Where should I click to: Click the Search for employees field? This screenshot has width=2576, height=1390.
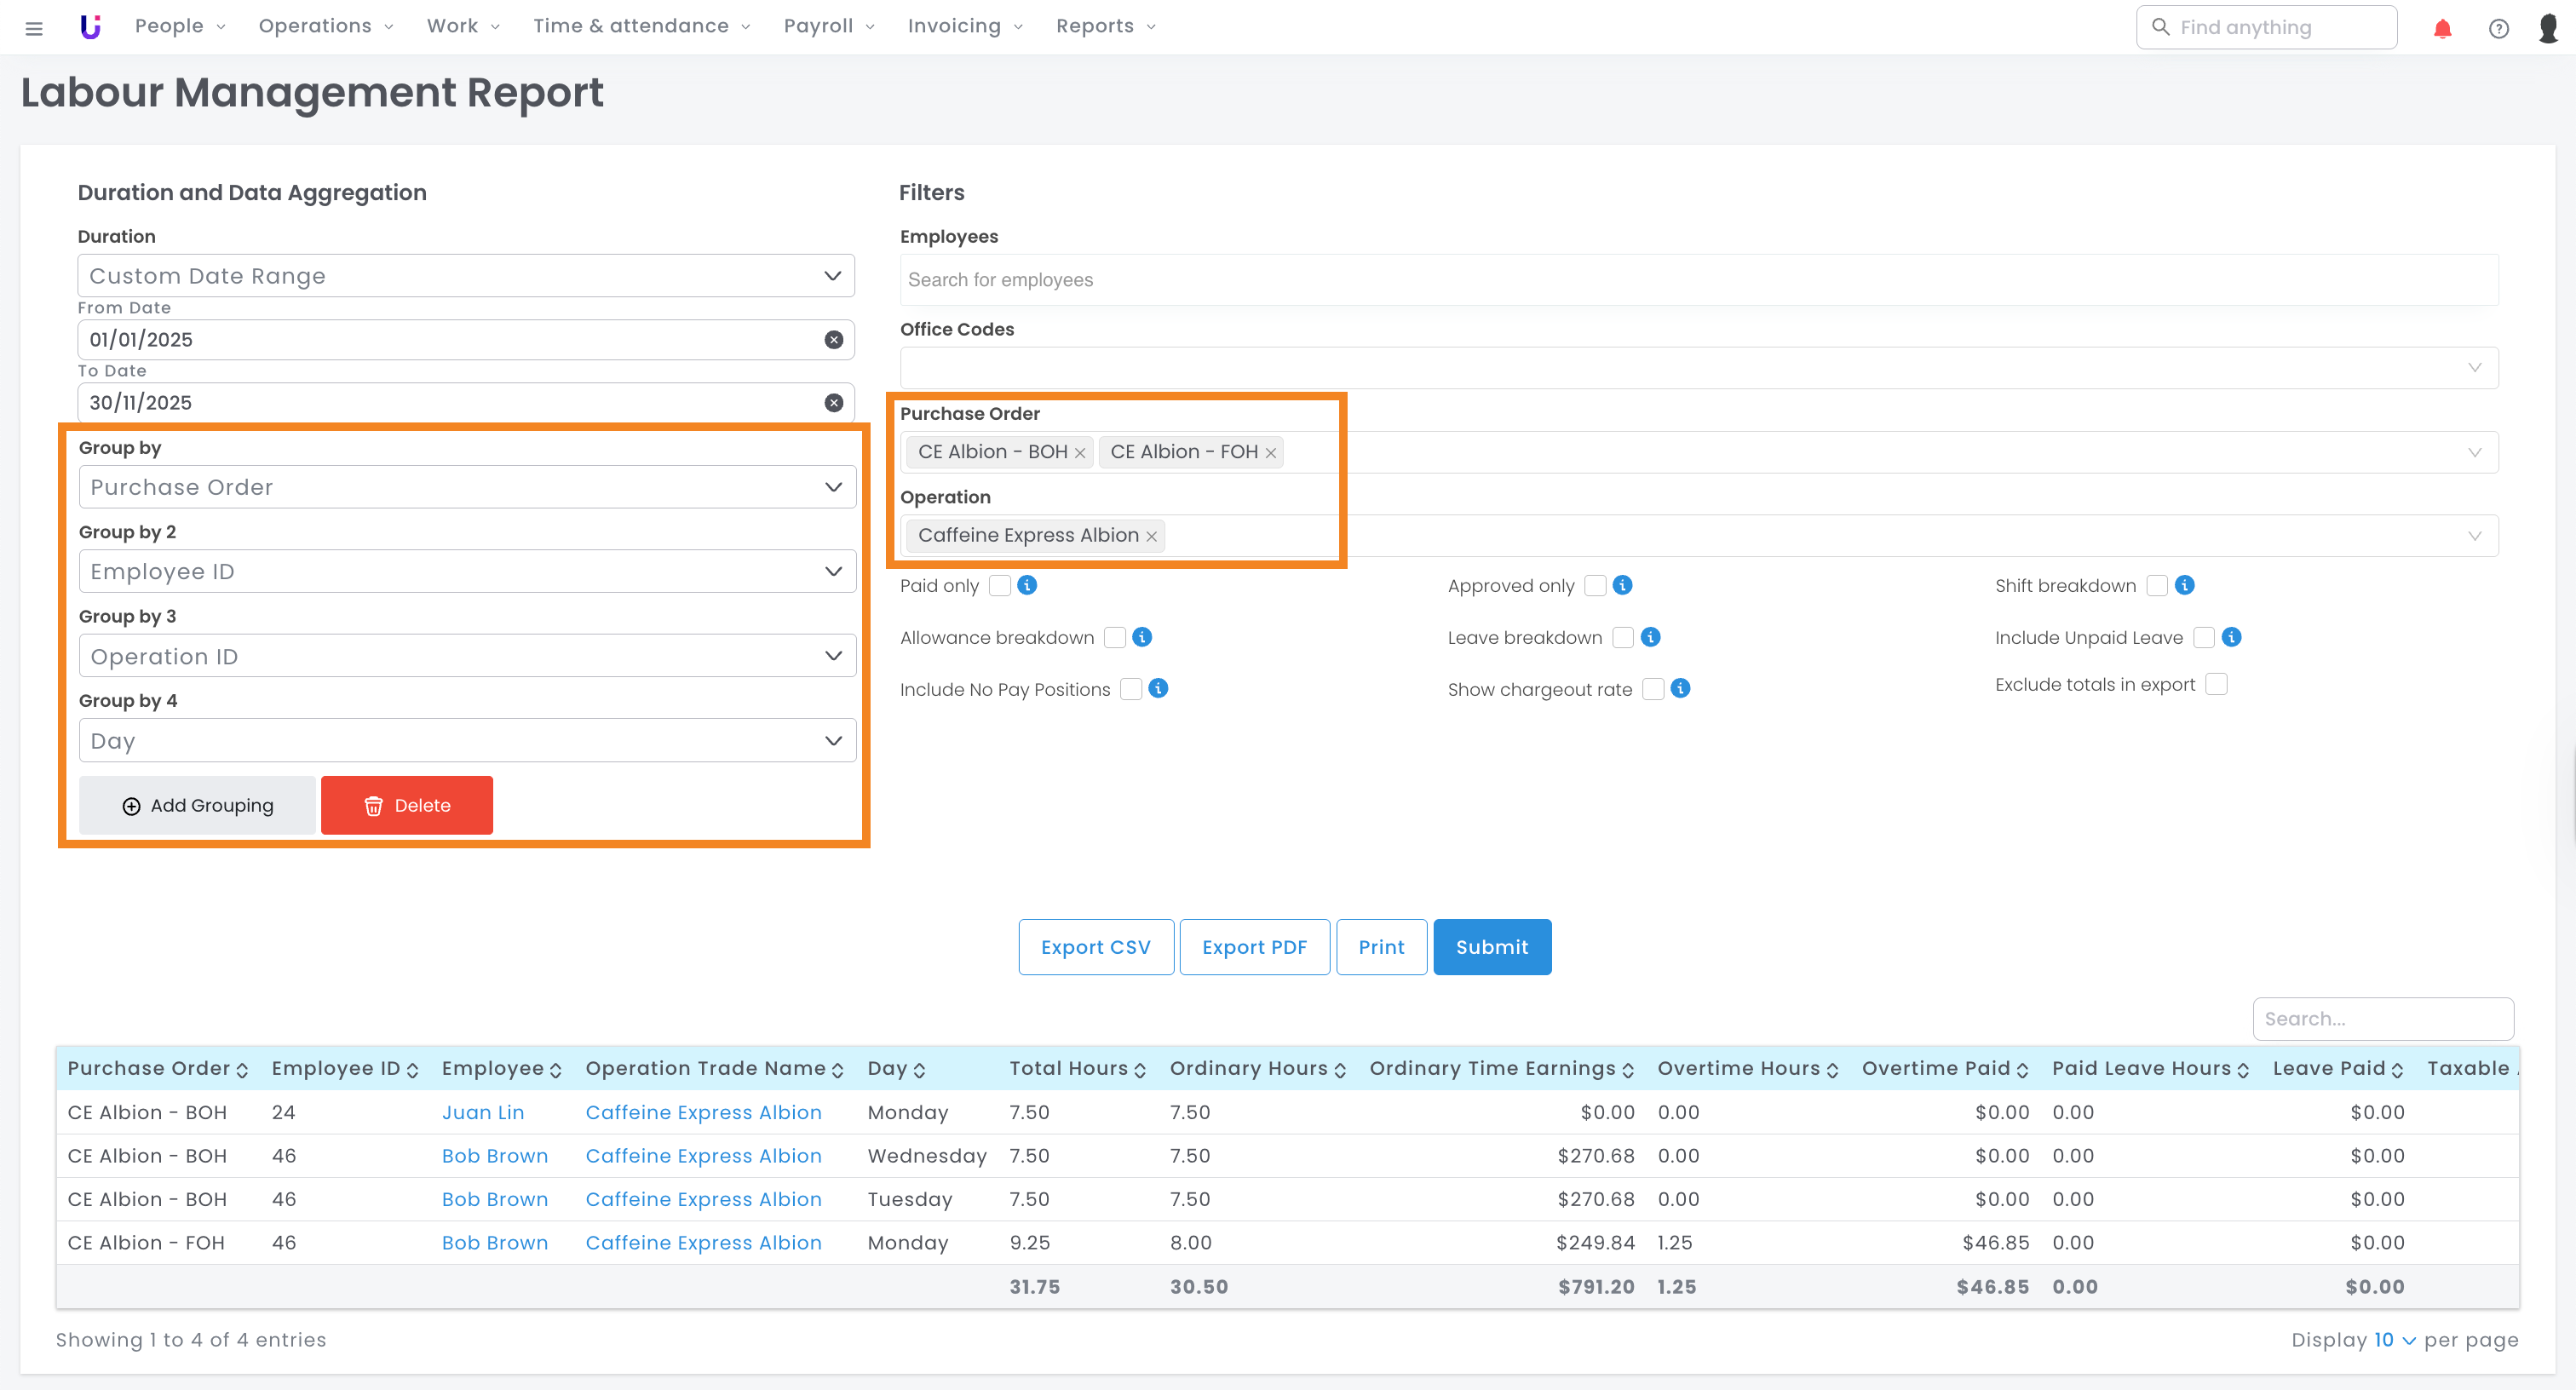pos(1697,280)
